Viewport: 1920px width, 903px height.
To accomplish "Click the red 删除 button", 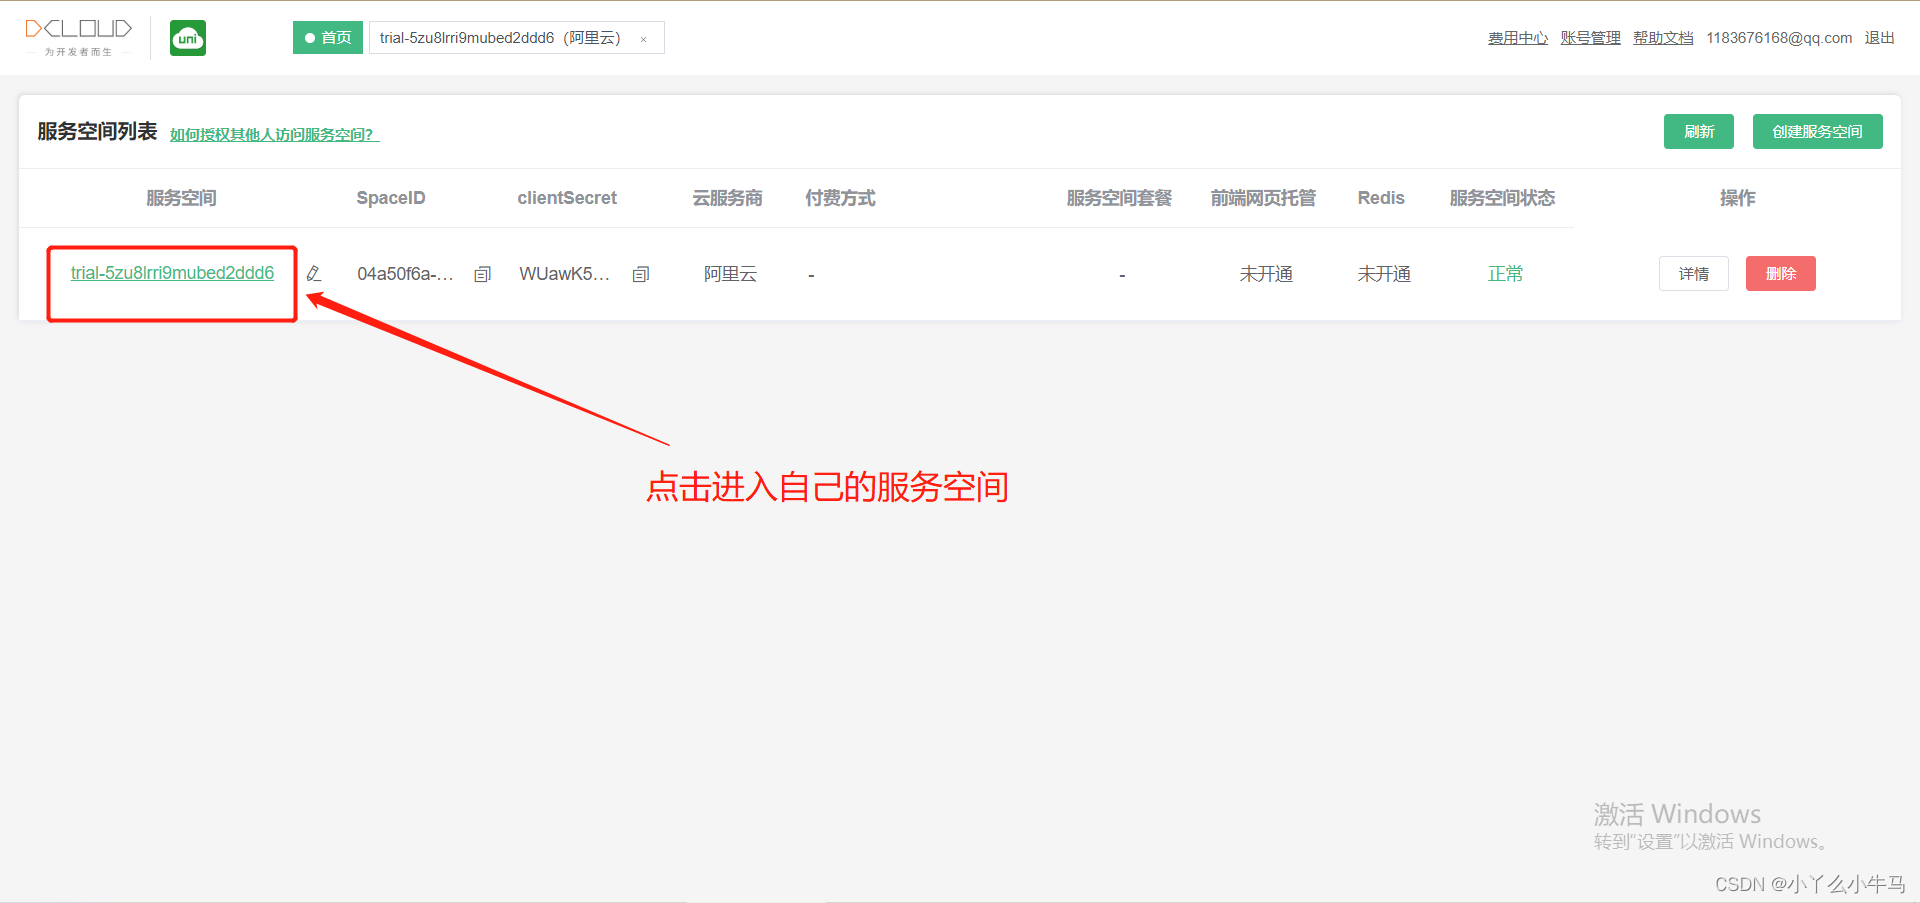I will tap(1781, 274).
